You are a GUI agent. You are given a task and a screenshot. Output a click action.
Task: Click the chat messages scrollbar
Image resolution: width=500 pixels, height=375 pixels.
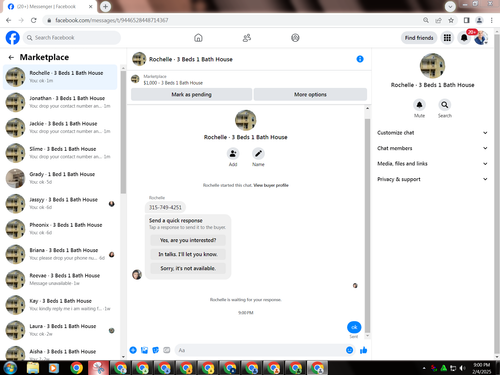[367, 225]
